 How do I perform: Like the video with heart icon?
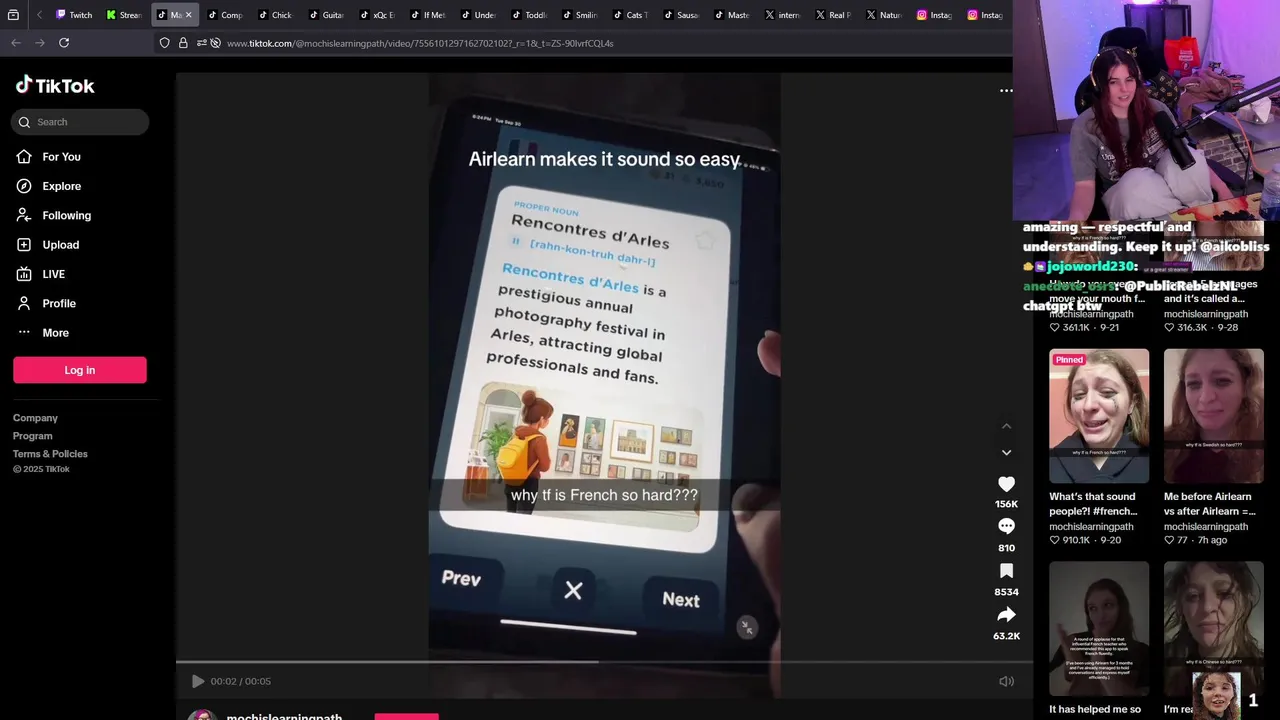tap(1006, 484)
